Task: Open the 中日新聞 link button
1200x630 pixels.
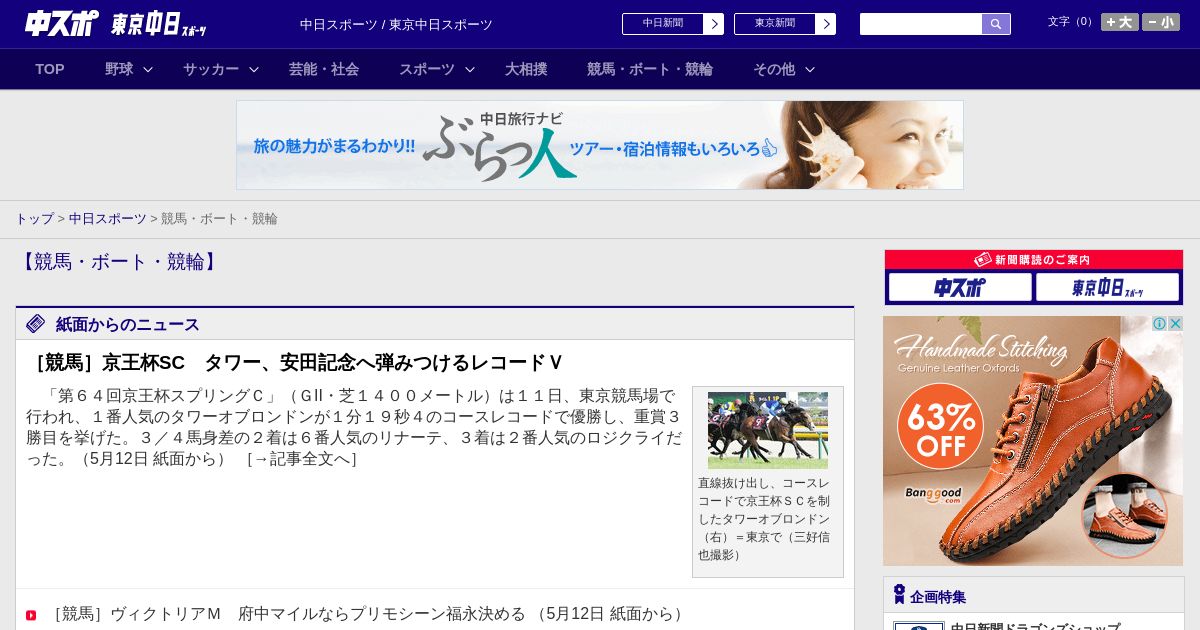Action: click(x=663, y=24)
